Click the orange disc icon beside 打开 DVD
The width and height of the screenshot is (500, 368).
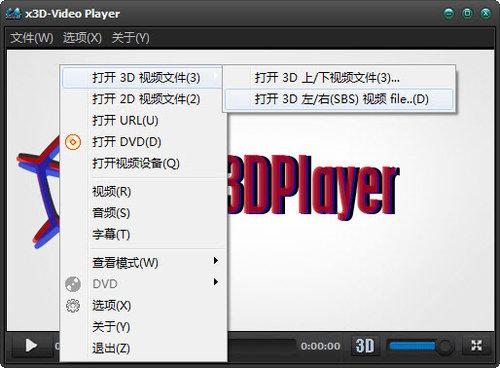[x=73, y=142]
